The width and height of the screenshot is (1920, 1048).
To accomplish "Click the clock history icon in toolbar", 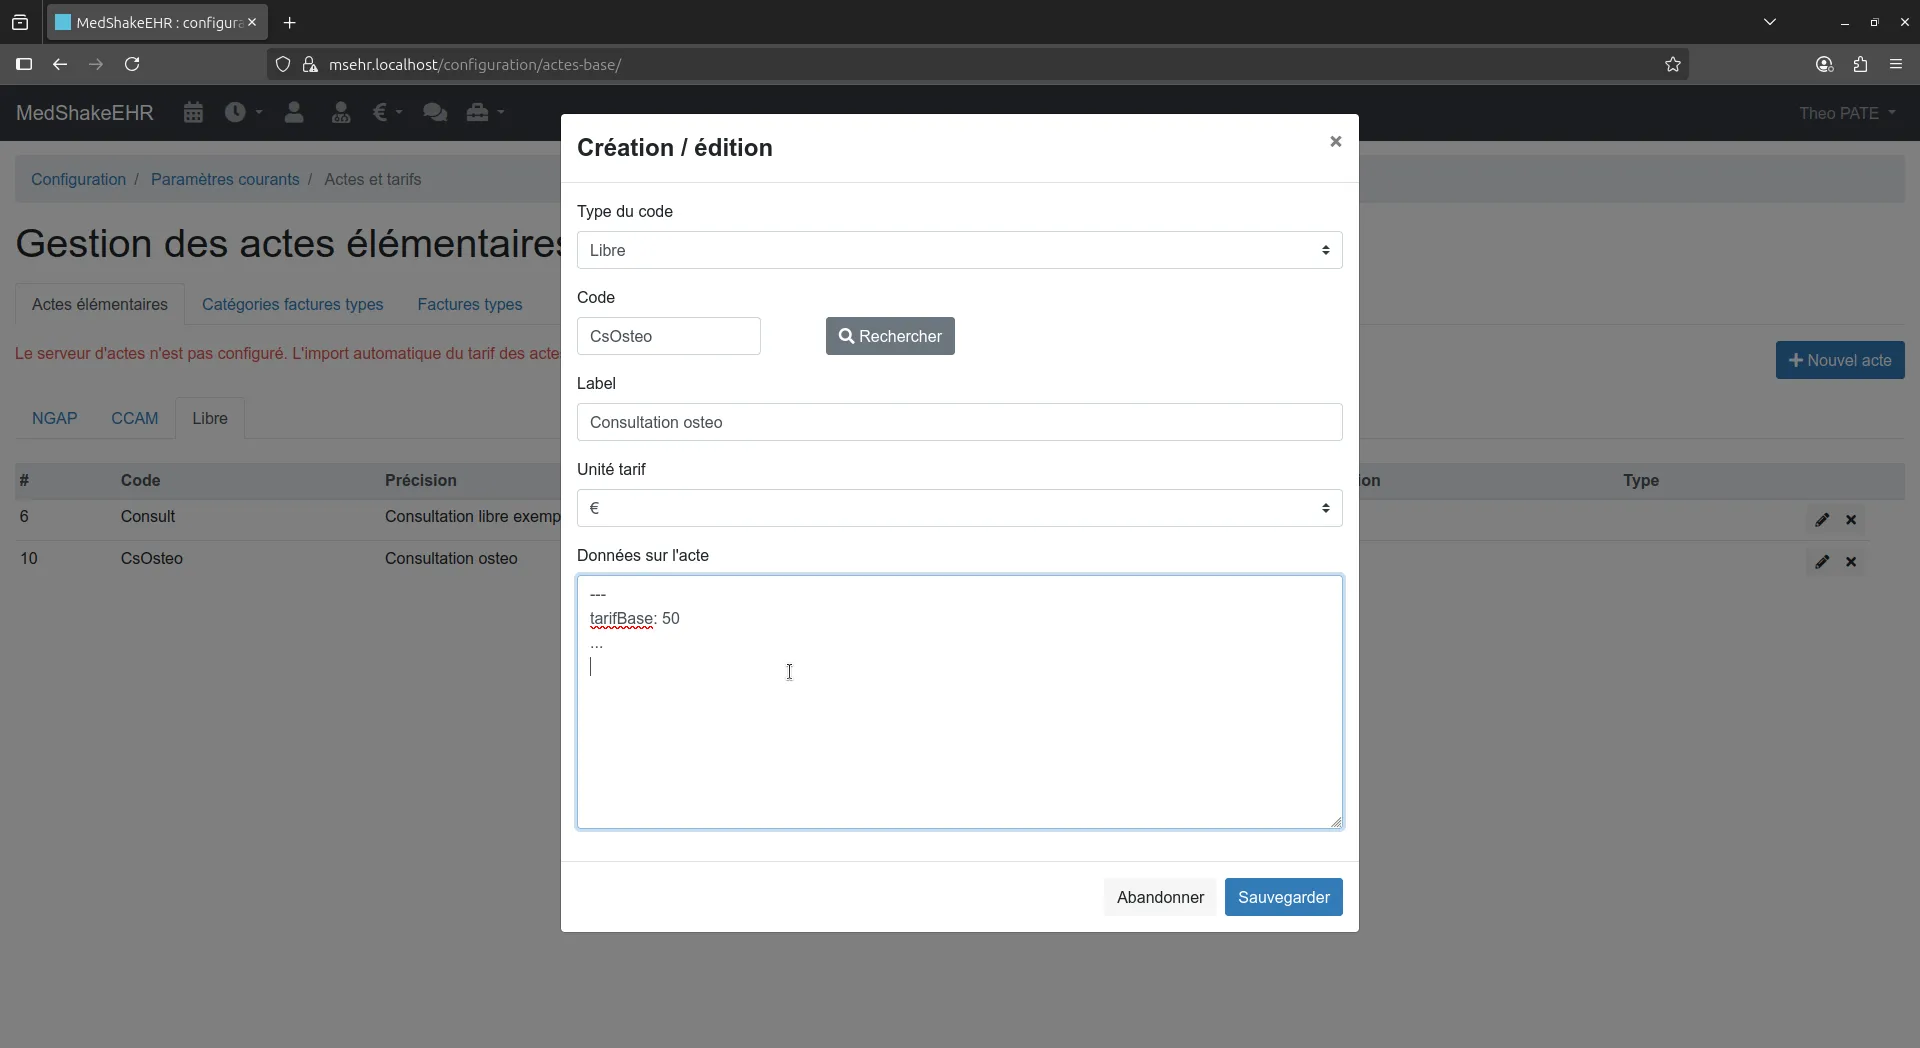I will point(237,112).
